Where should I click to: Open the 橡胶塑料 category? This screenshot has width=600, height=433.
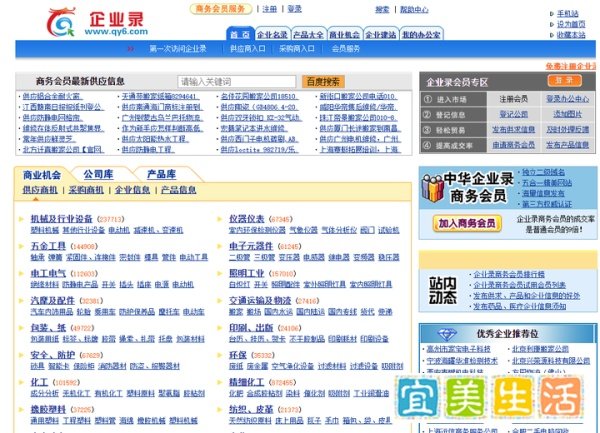(x=48, y=409)
